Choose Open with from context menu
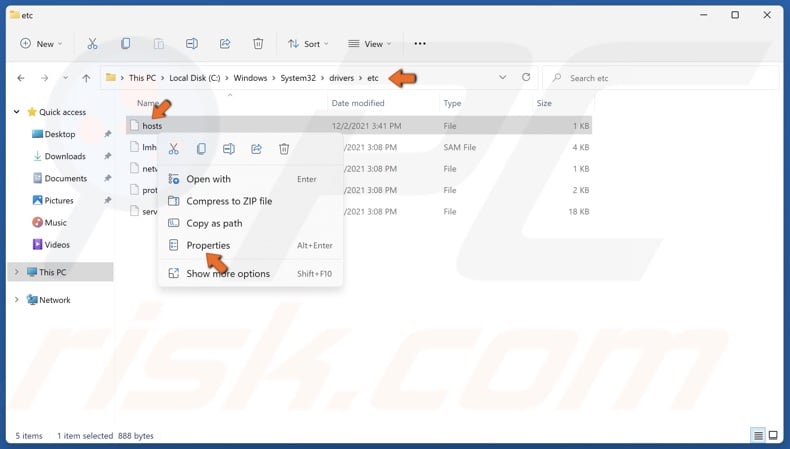The image size is (790, 449). pos(250,179)
